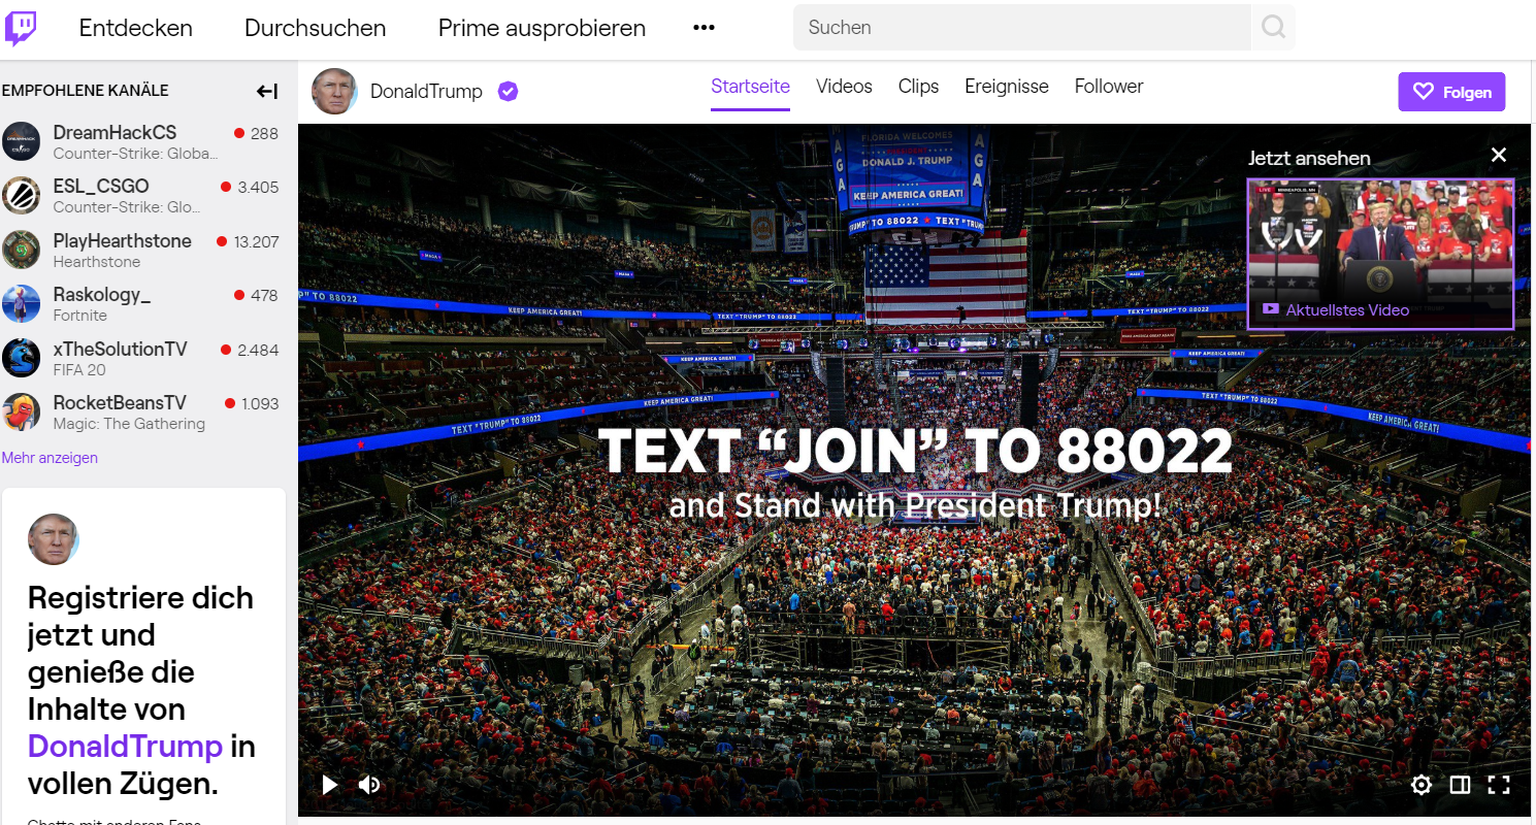Toggle theater mode in player
1536x825 pixels.
1460,785
